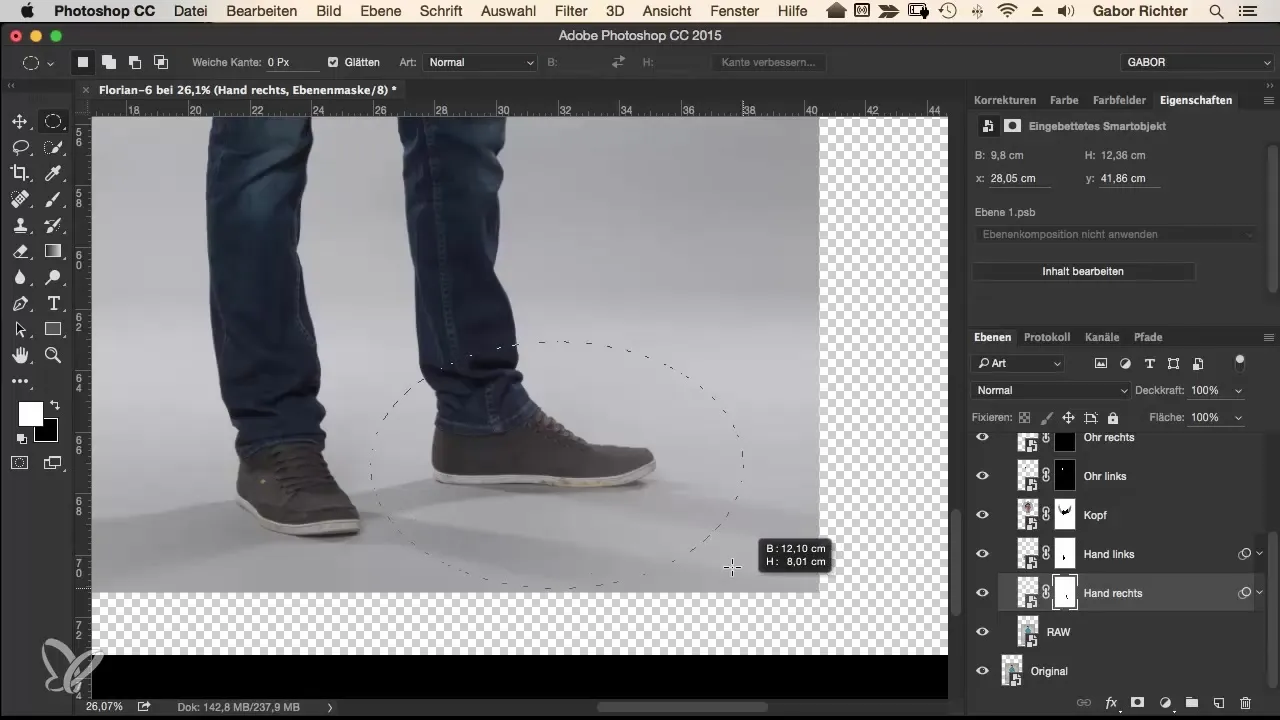1280x720 pixels.
Task: Select the Hand tool
Action: click(20, 355)
